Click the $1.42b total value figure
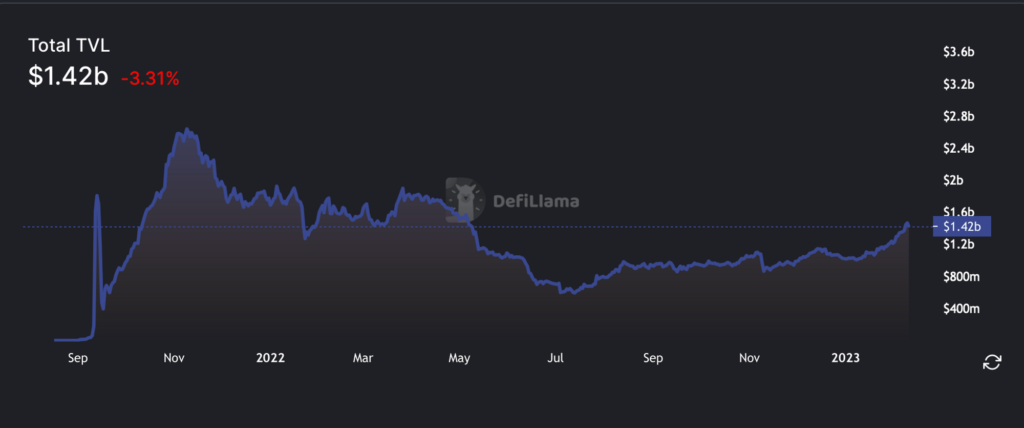 pyautogui.click(x=68, y=76)
